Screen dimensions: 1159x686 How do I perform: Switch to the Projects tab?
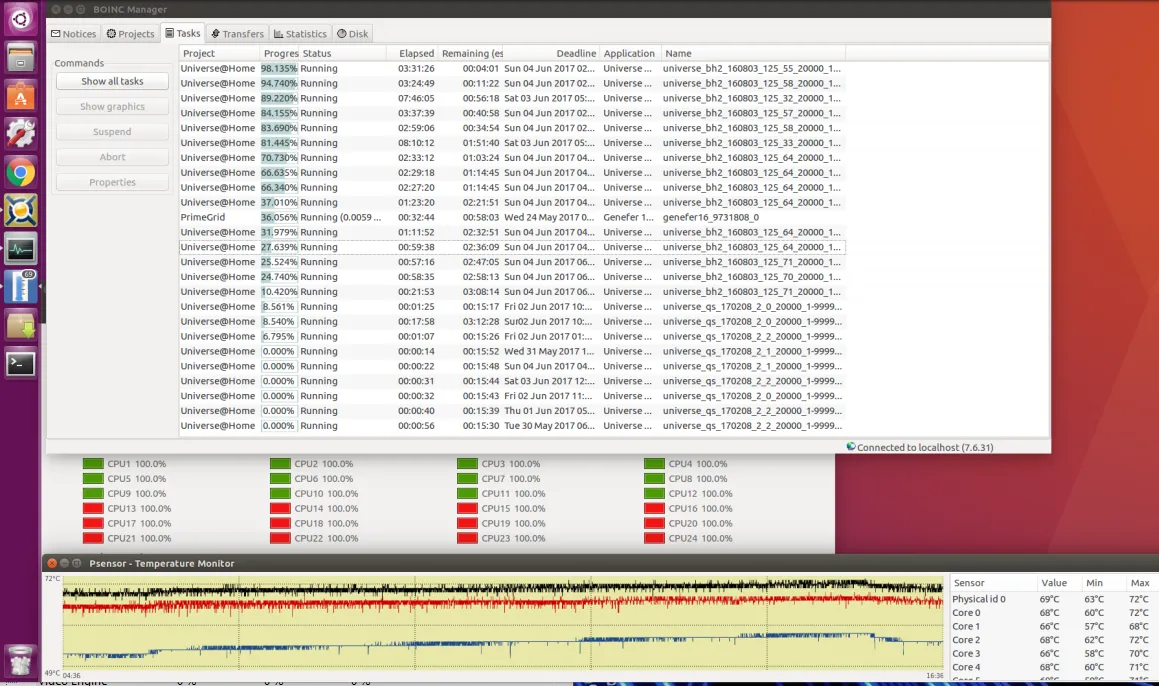pos(130,33)
